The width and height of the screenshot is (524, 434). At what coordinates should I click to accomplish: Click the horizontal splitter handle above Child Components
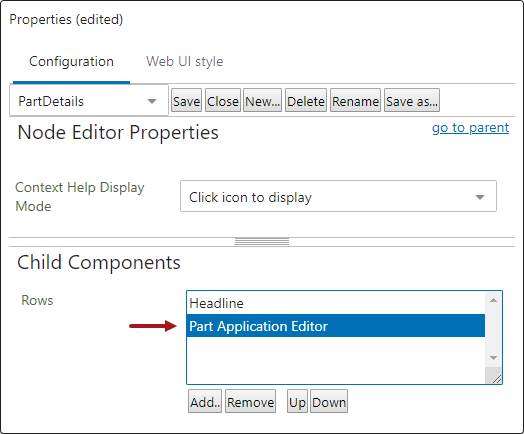point(262,242)
